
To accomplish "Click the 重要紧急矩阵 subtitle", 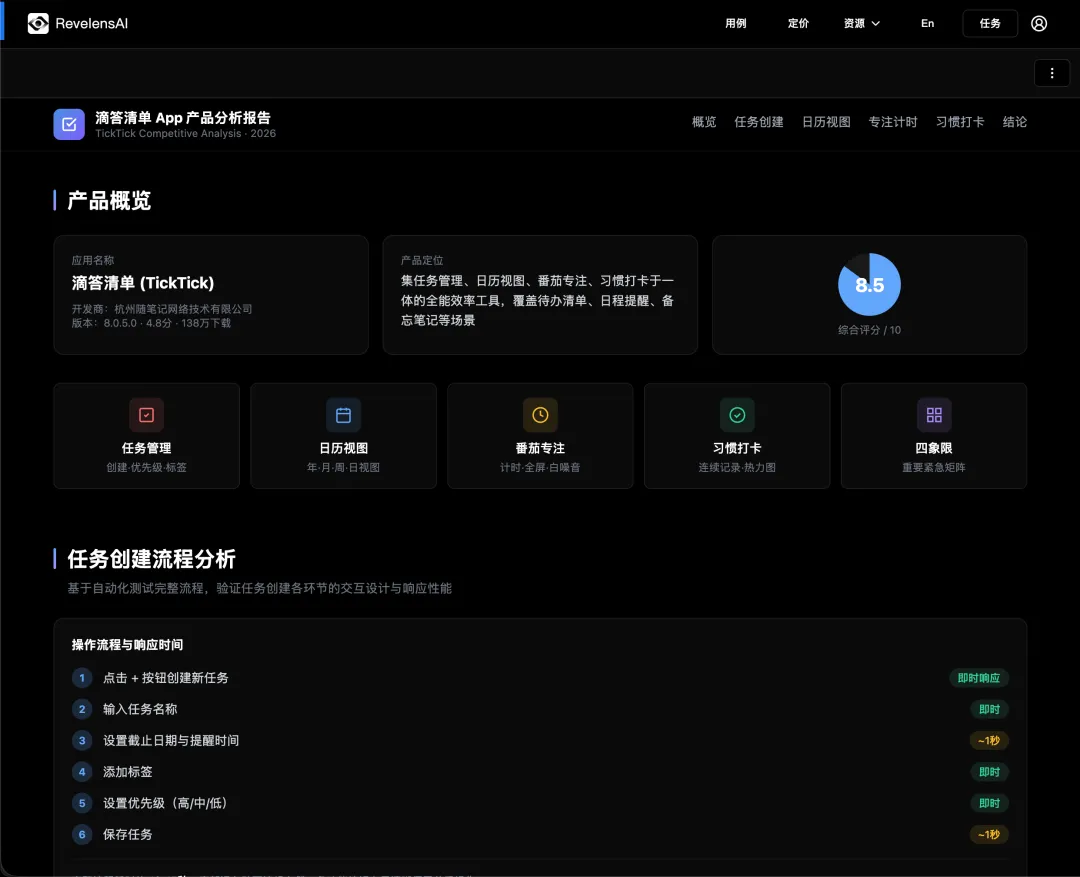I will coord(934,467).
